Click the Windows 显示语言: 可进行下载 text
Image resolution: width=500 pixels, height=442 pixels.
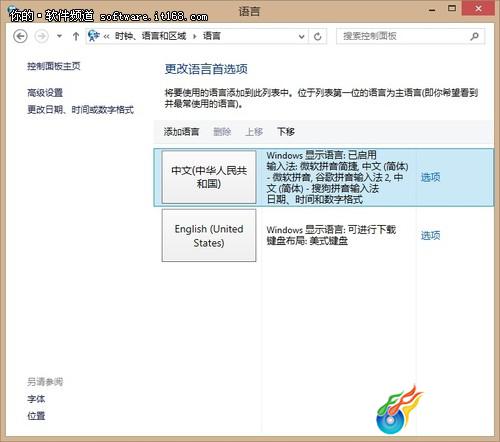331,230
